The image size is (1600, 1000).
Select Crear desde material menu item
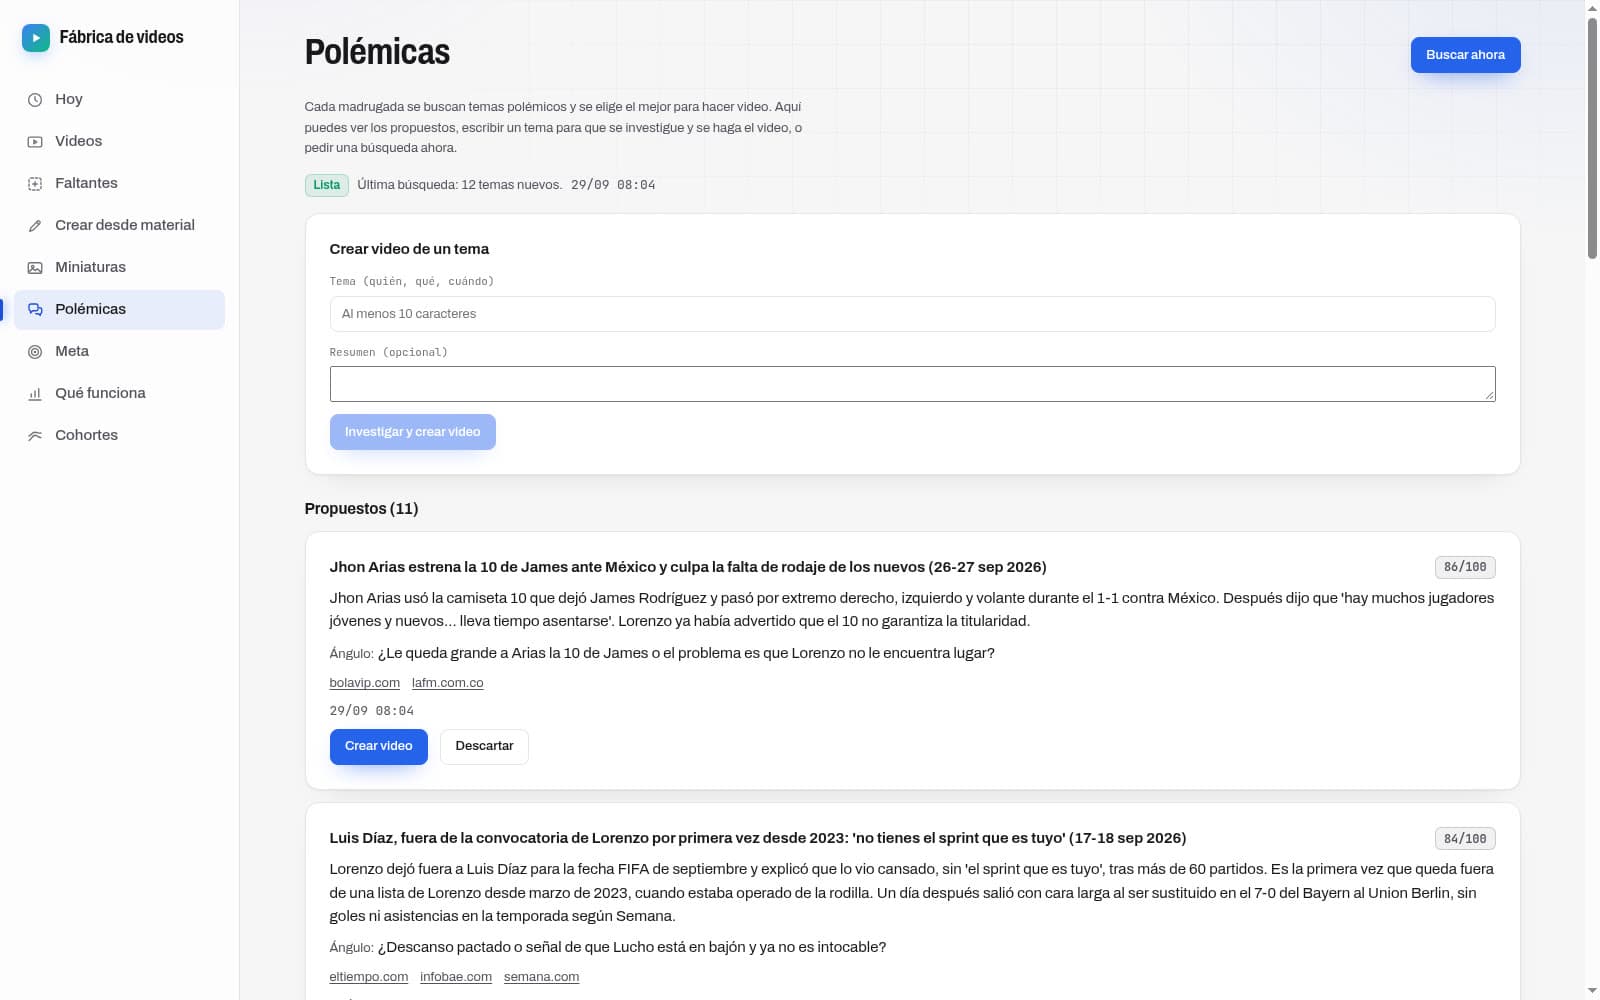(x=119, y=225)
